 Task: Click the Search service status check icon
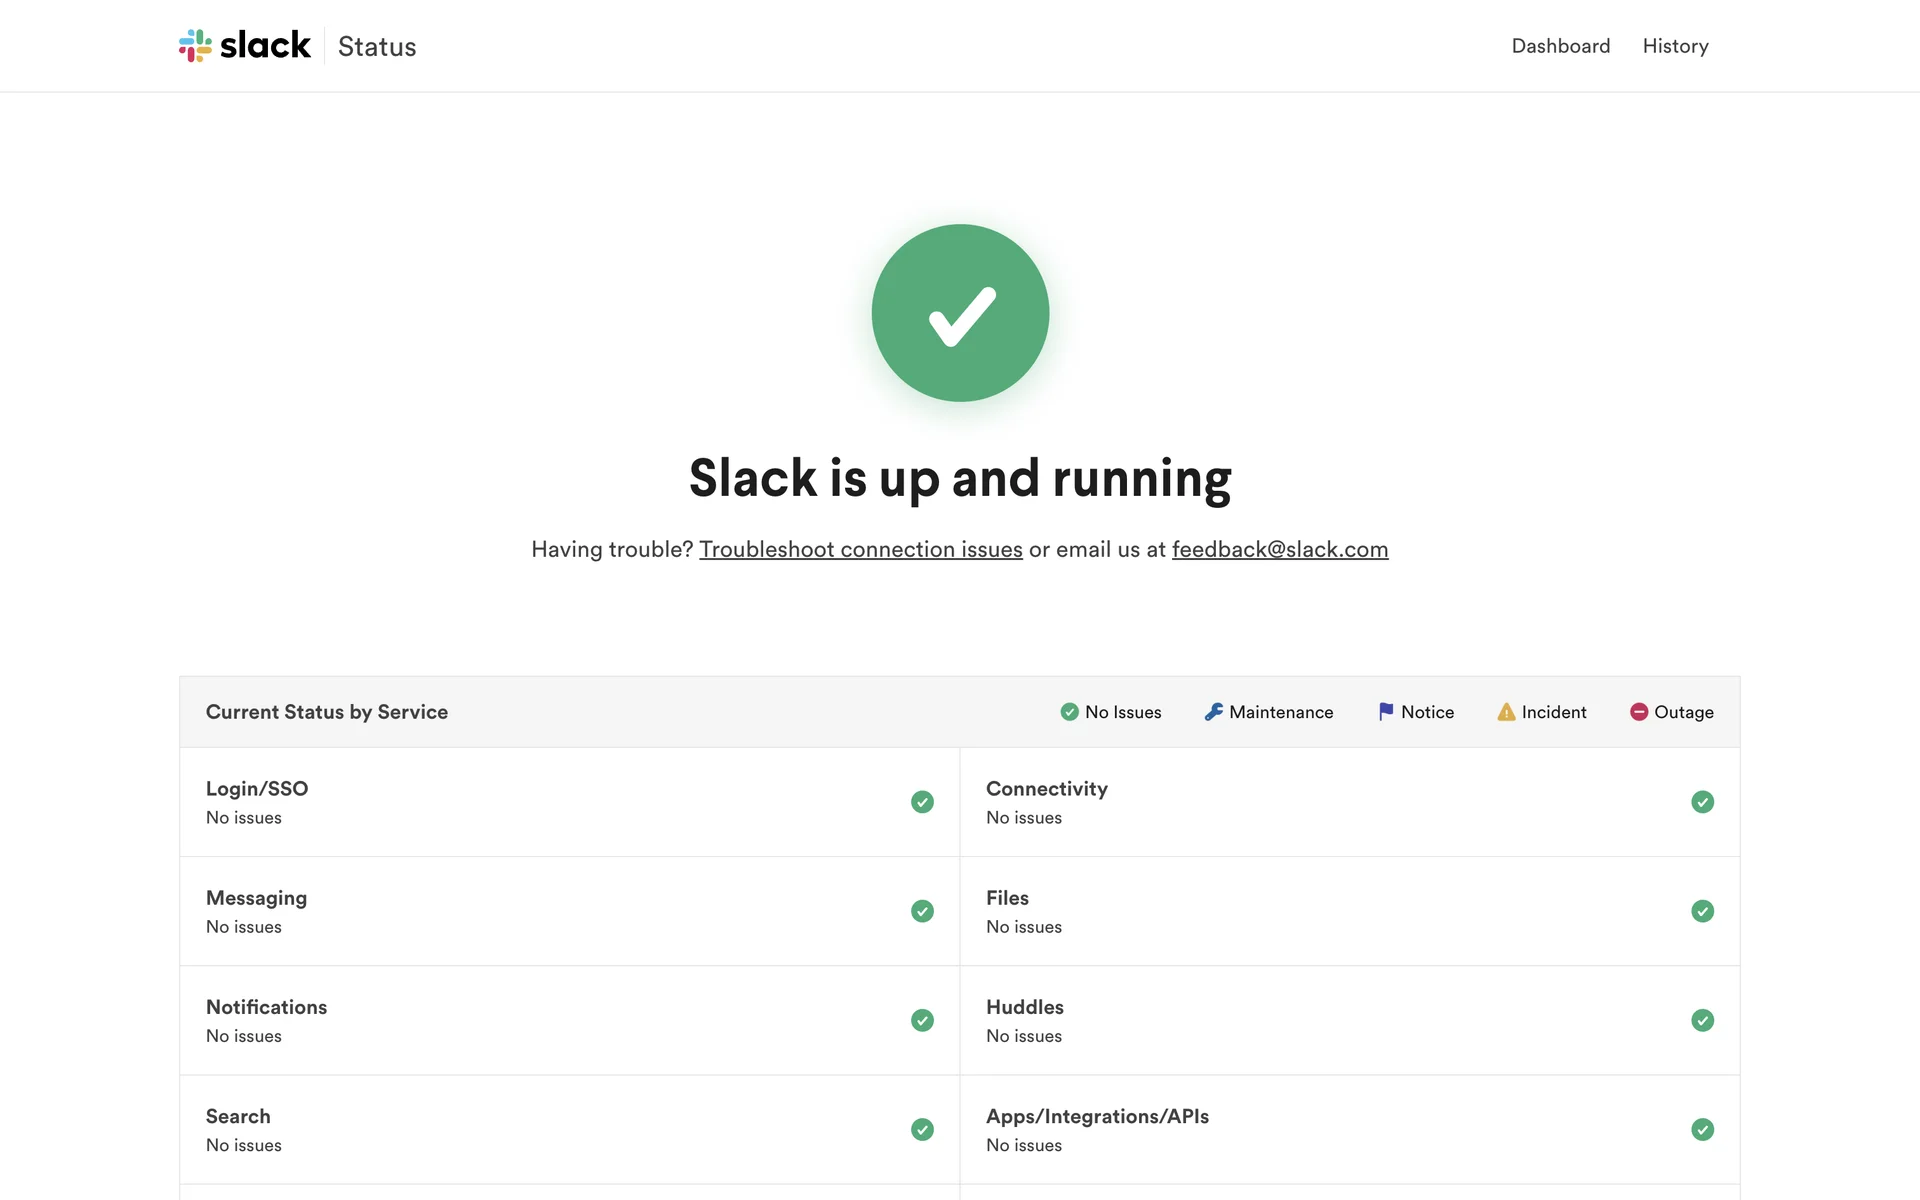click(x=922, y=1129)
